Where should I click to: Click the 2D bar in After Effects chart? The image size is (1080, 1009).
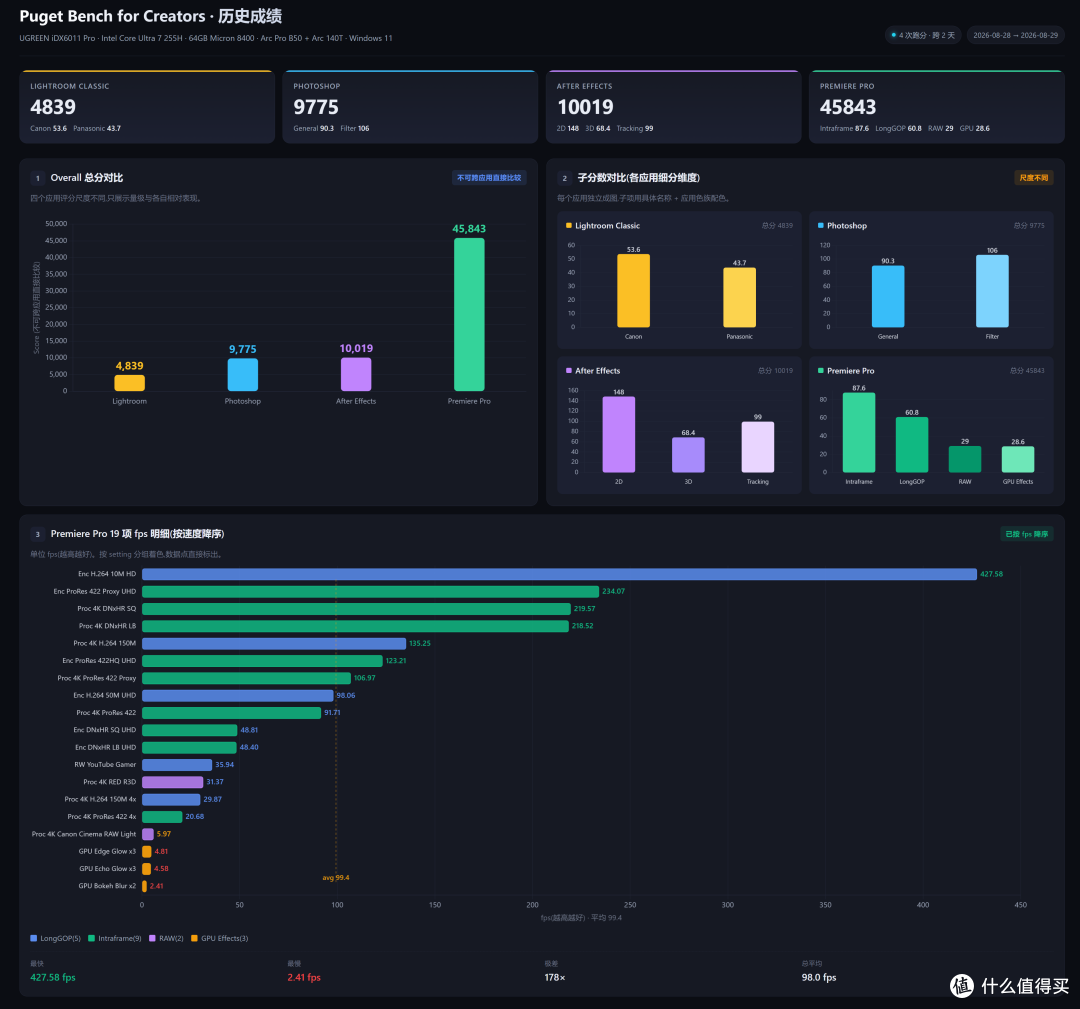(619, 435)
